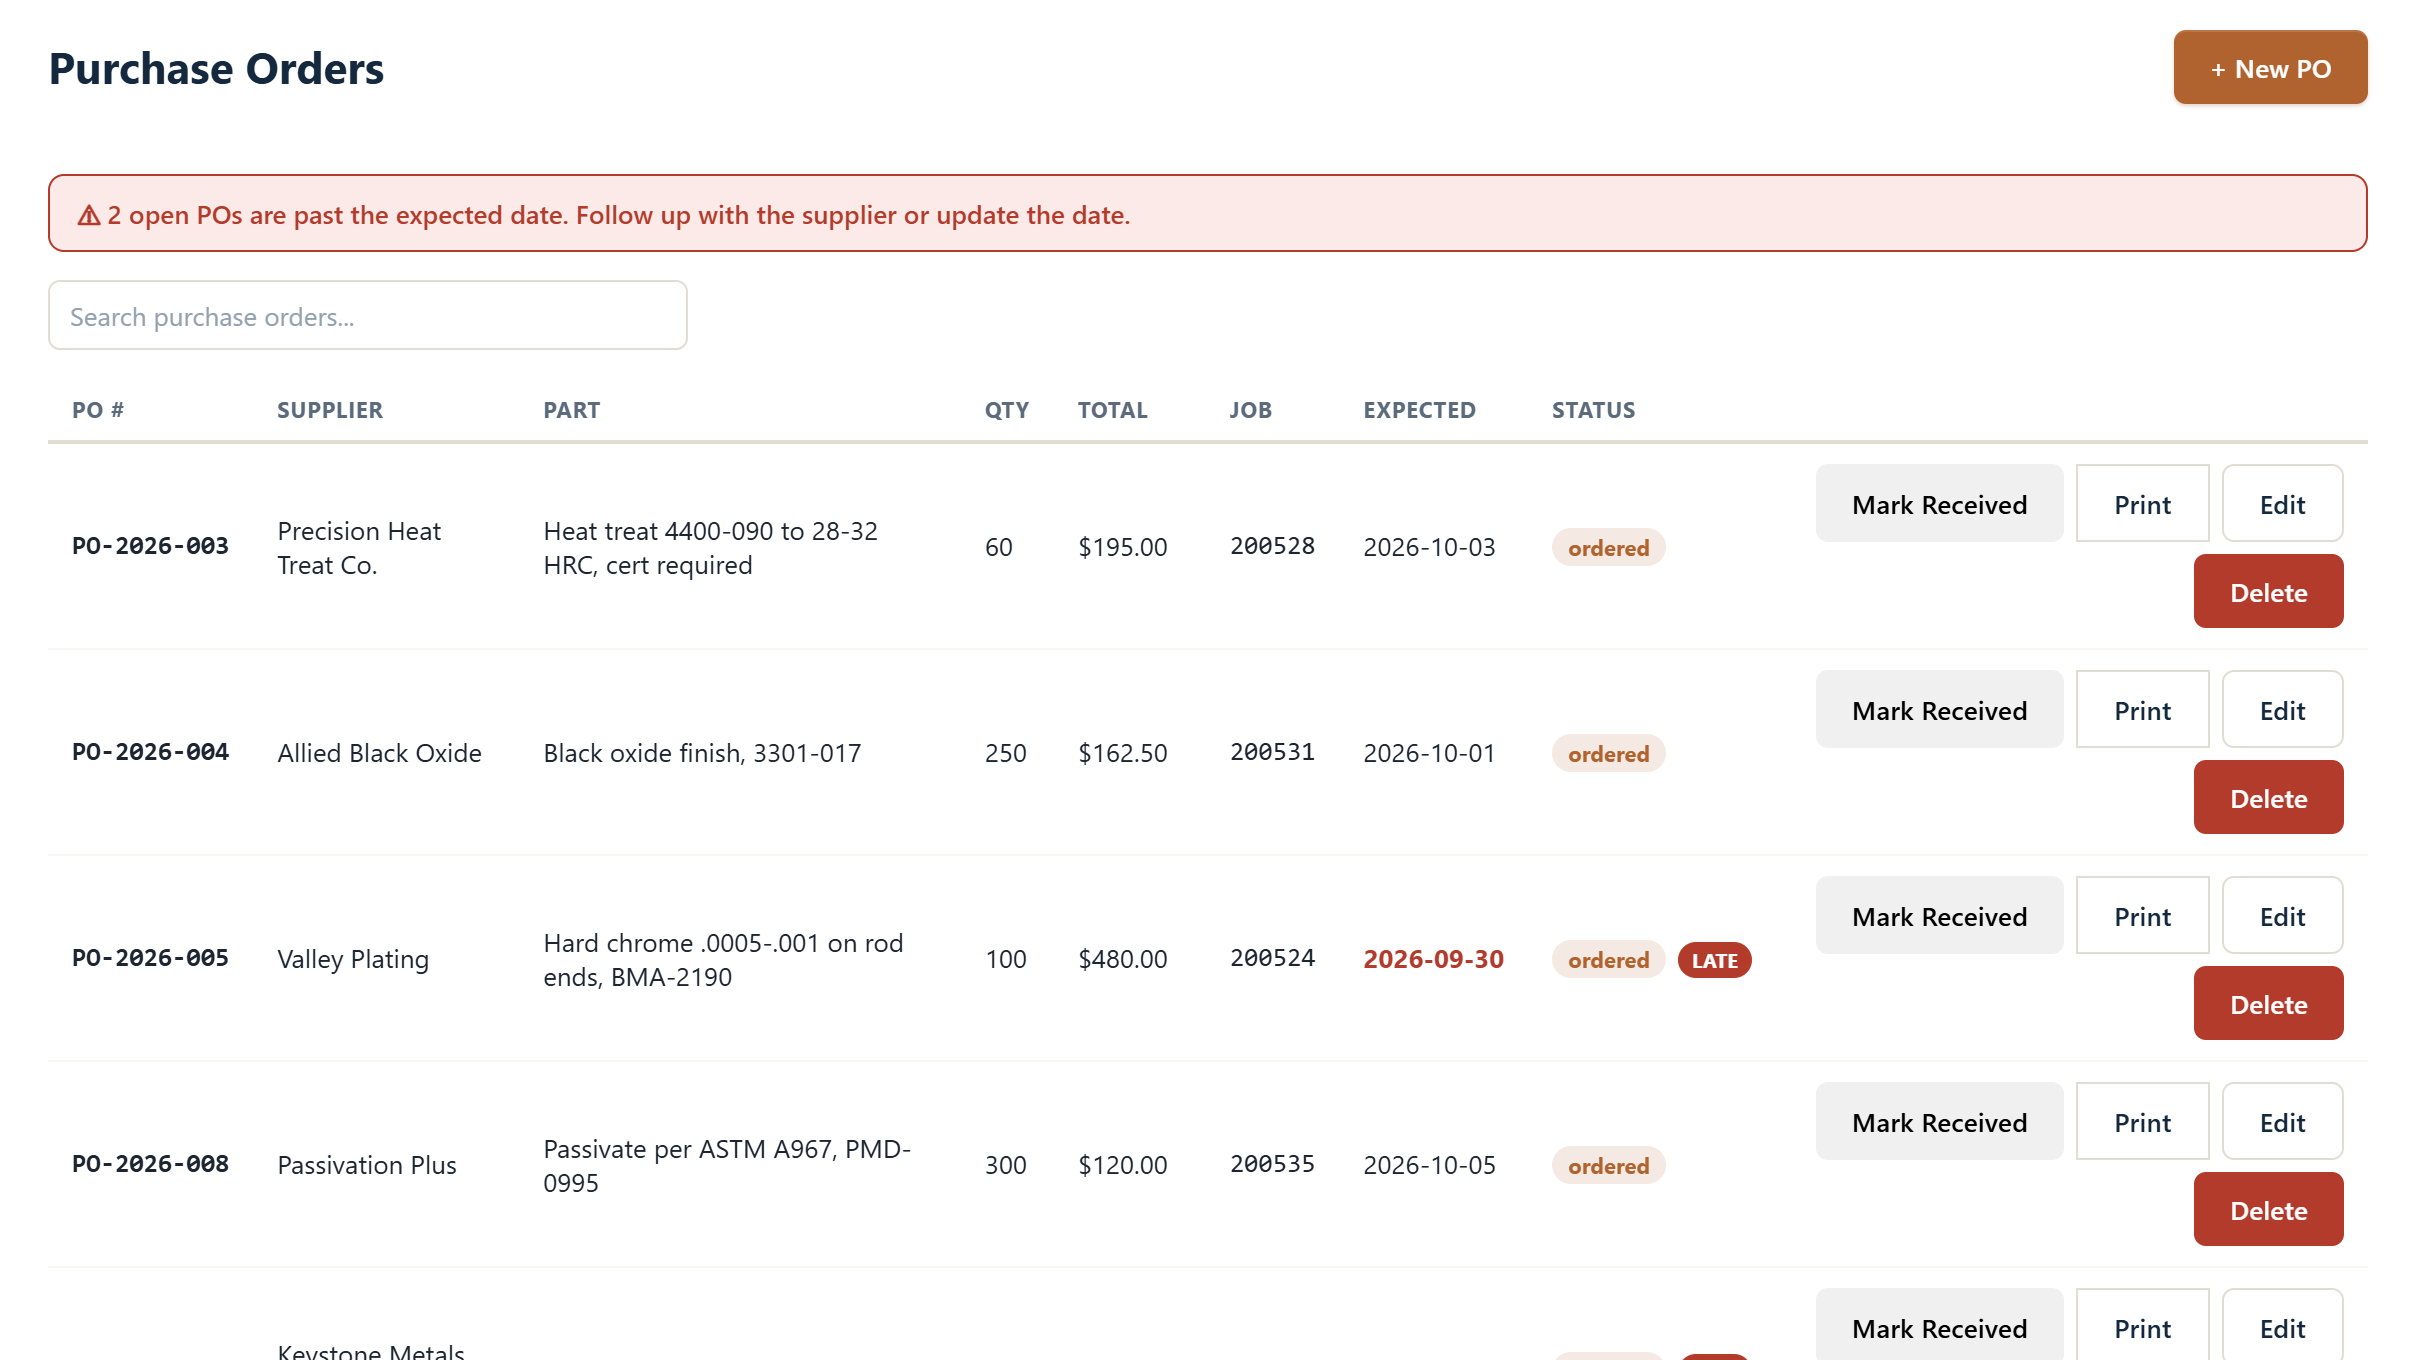The width and height of the screenshot is (2416, 1360).
Task: Click the TOTAL column header
Action: click(x=1112, y=410)
